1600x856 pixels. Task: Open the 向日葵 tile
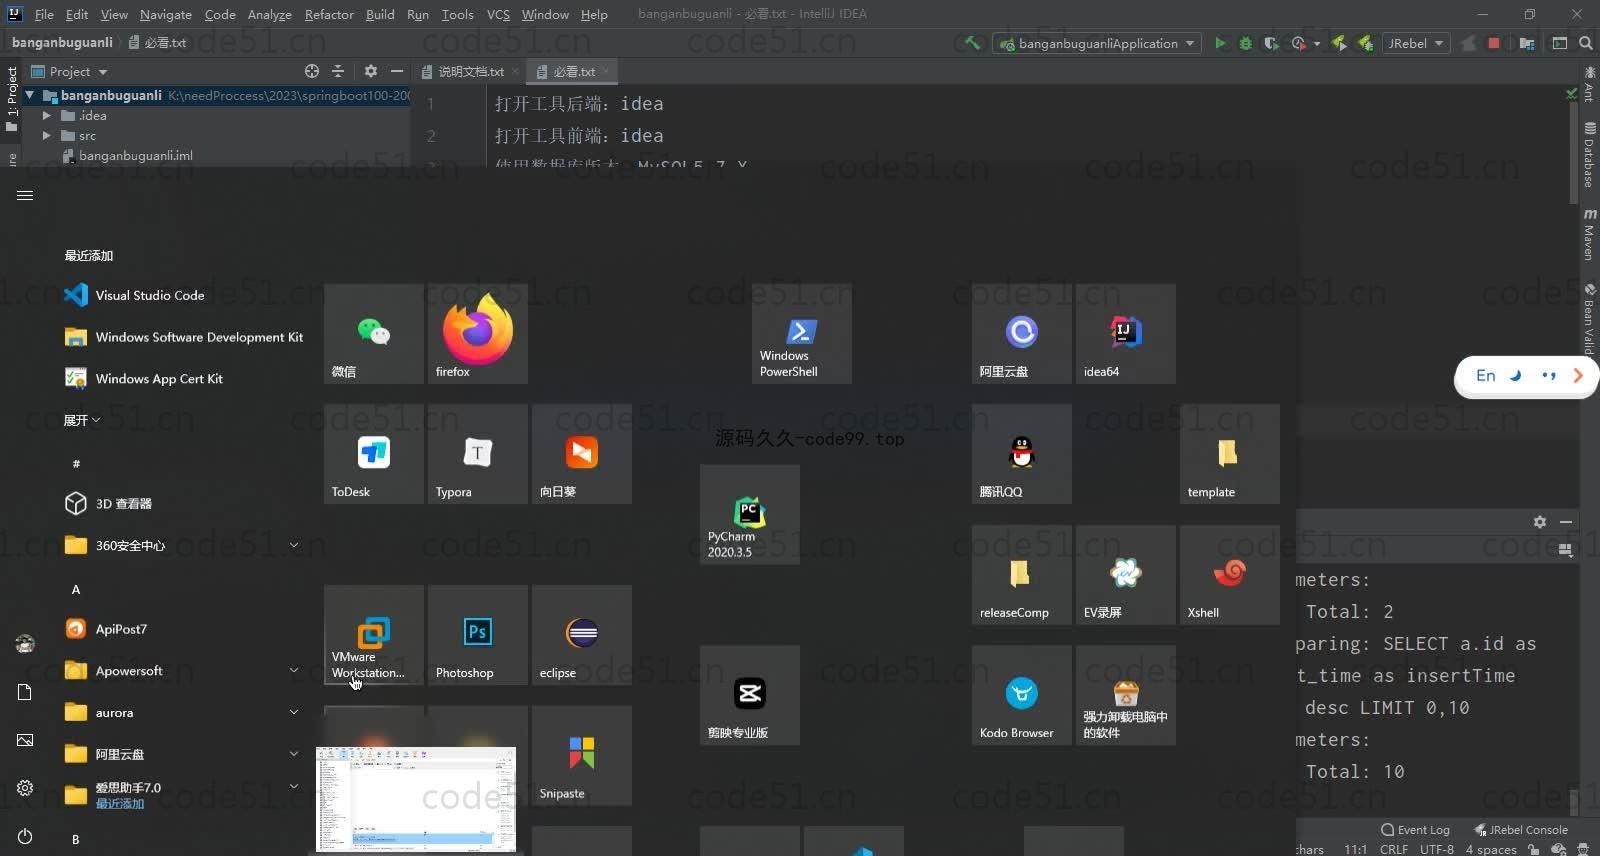coord(582,454)
